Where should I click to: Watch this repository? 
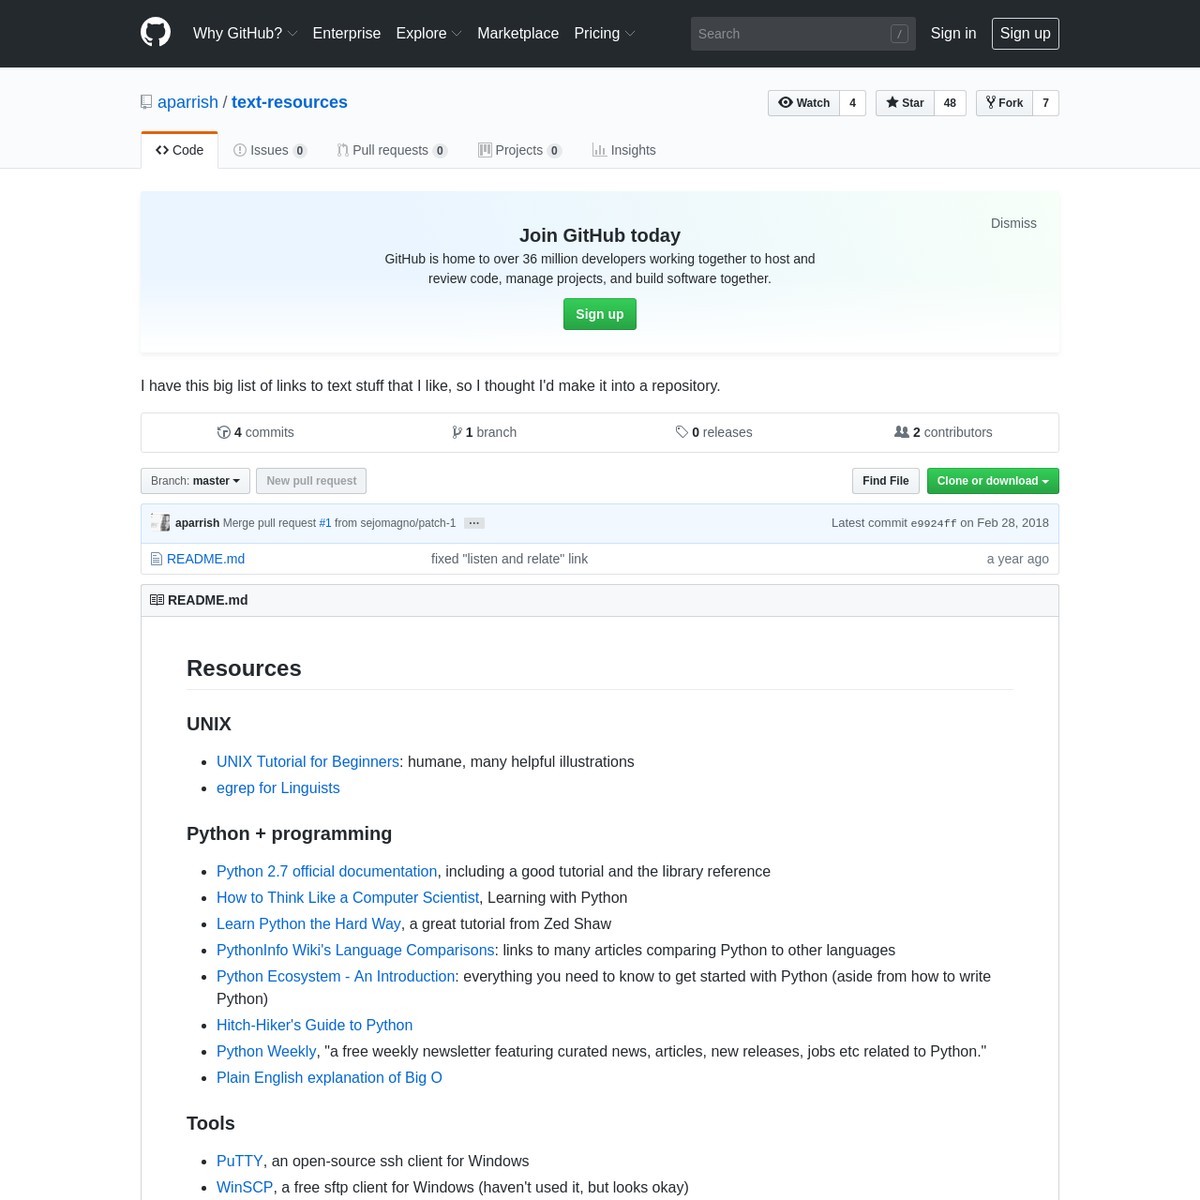click(x=804, y=103)
